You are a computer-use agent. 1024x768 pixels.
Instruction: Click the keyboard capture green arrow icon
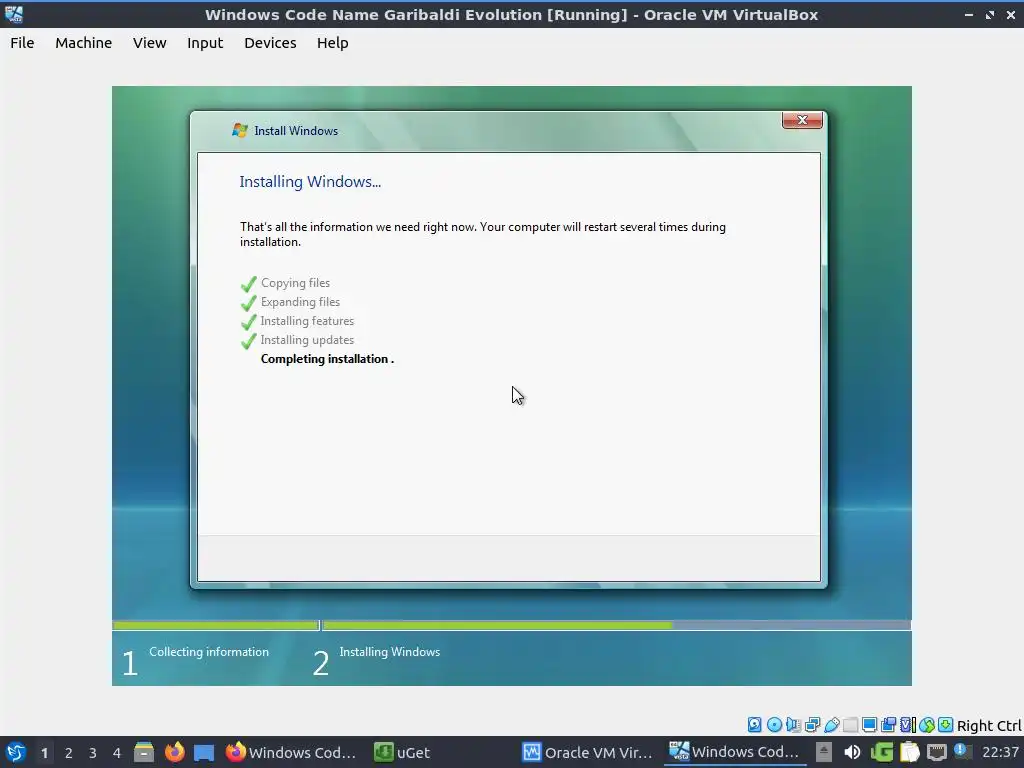[946, 724]
